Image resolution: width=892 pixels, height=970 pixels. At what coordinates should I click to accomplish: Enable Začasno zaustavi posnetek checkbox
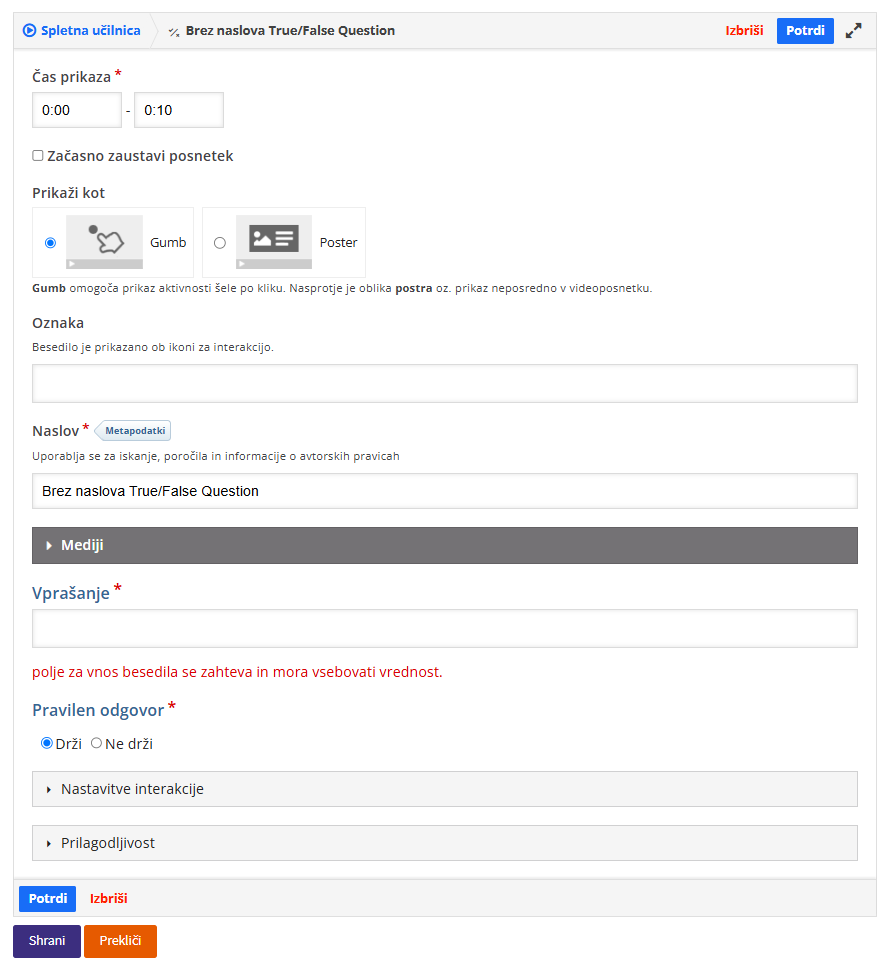click(x=38, y=156)
